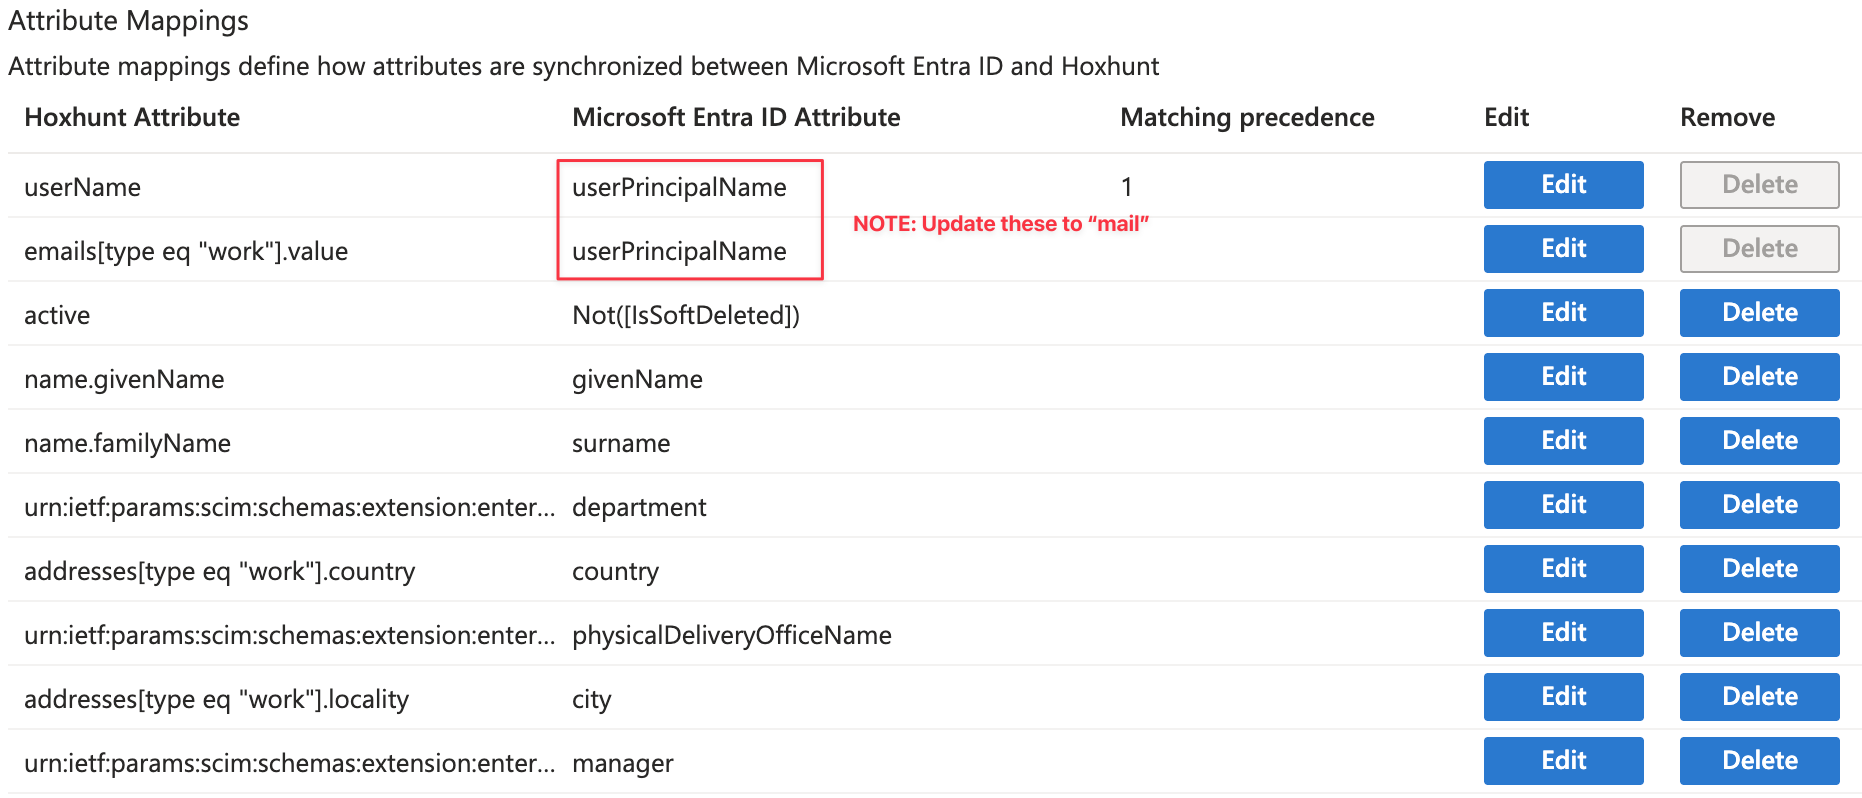Viewport: 1862px width, 798px height.
Task: Select the "name.familyName" attribute cell
Action: (x=127, y=443)
